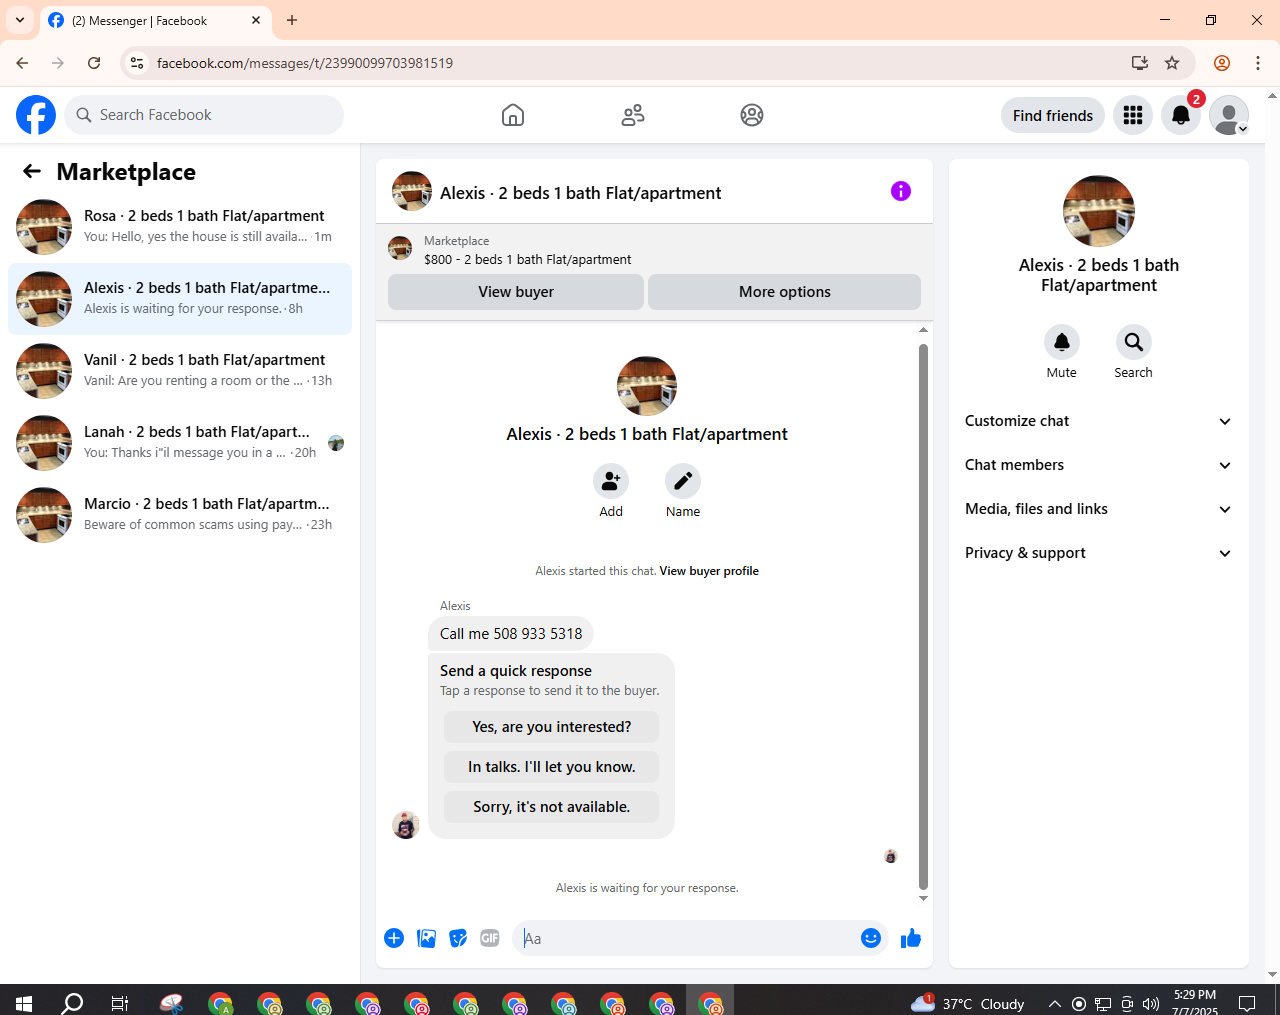Open the Marcio conversation
Image resolution: width=1280 pixels, height=1015 pixels.
pos(180,515)
